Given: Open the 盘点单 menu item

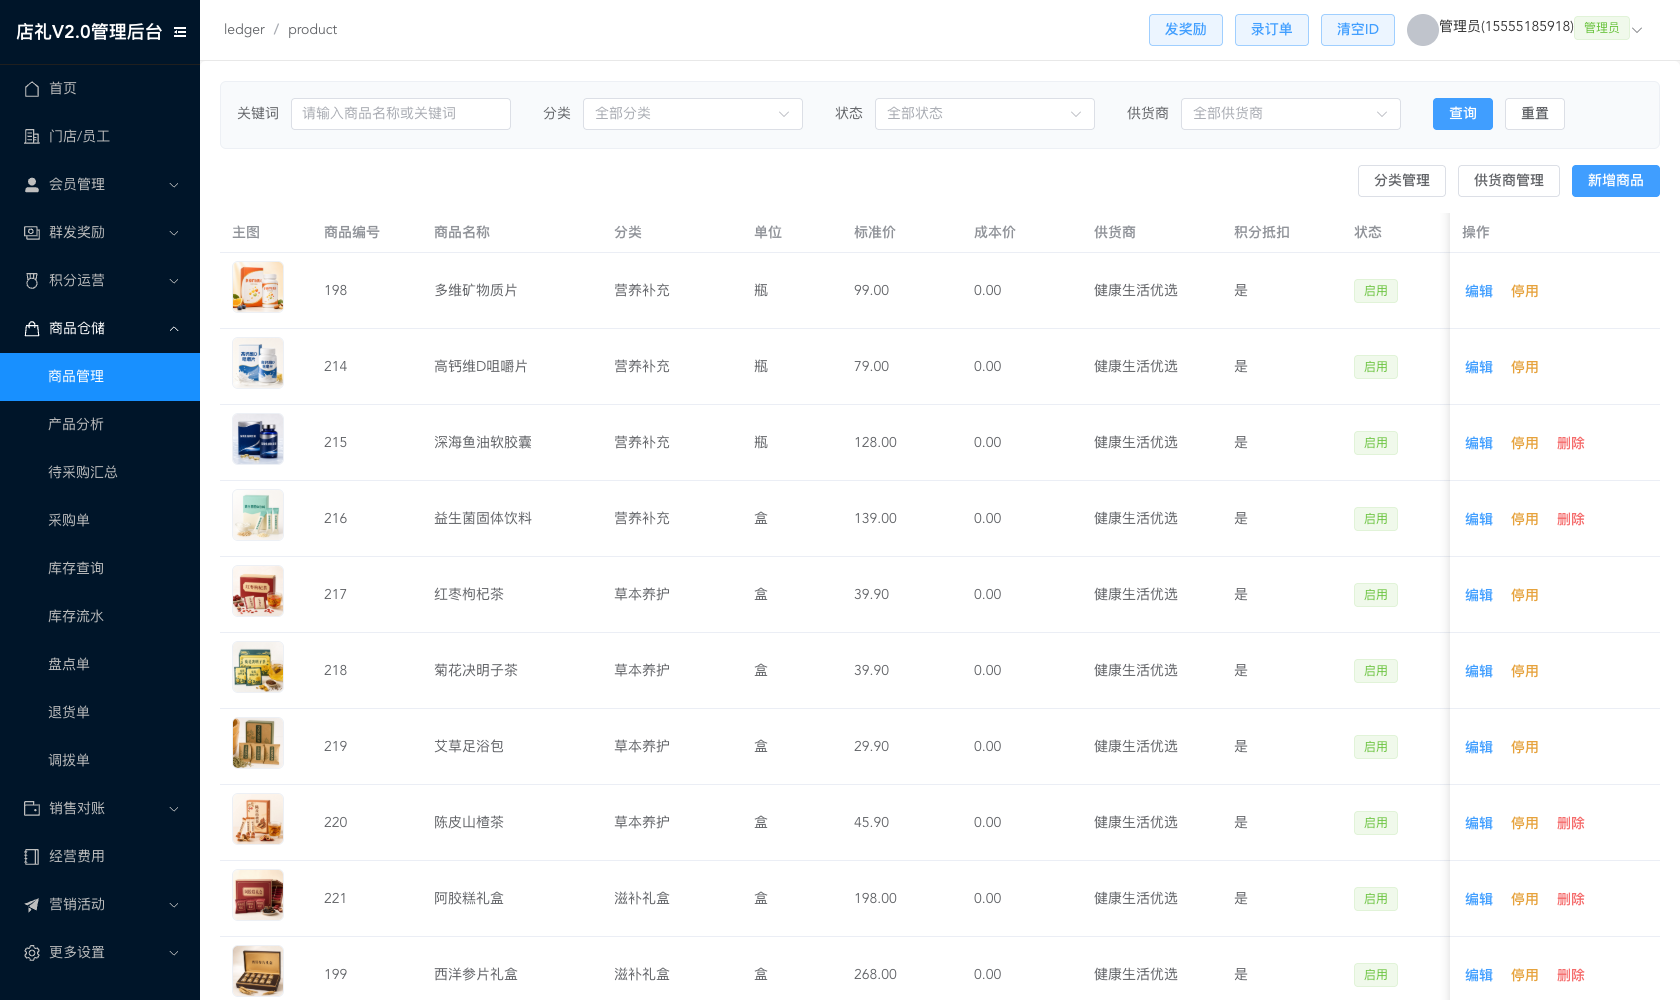Looking at the screenshot, I should (100, 665).
